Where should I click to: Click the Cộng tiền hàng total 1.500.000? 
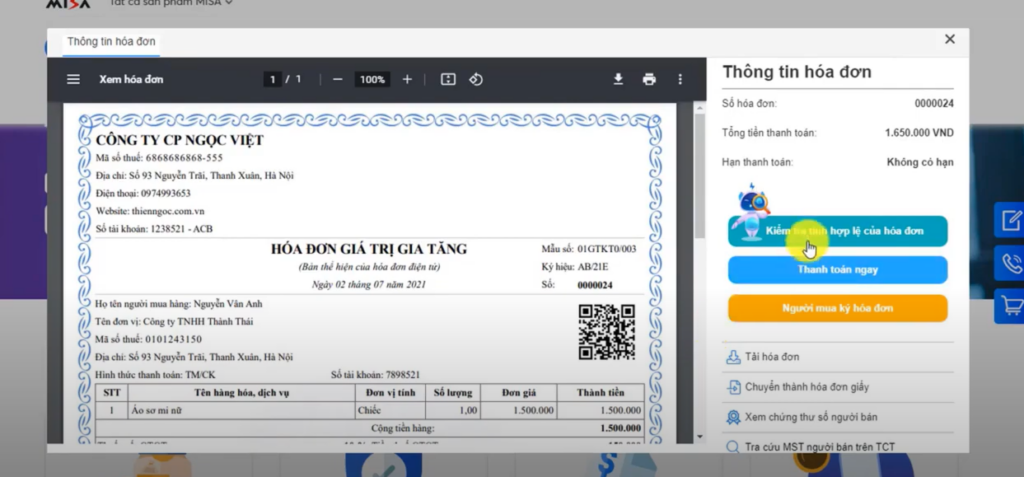click(x=620, y=429)
